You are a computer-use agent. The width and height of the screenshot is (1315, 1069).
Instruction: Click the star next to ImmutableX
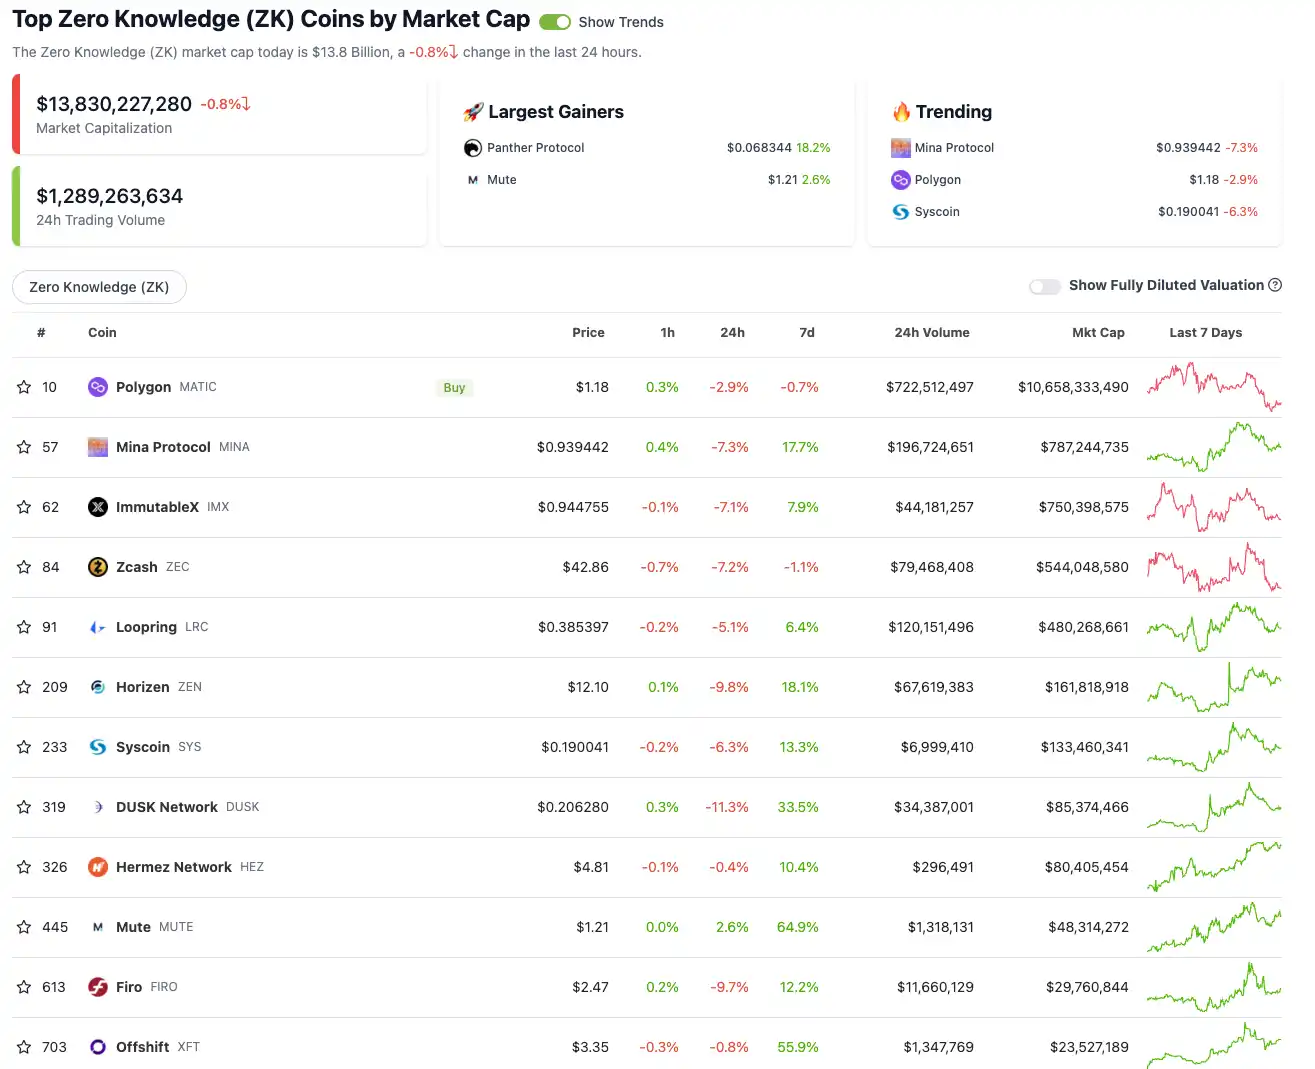point(24,507)
